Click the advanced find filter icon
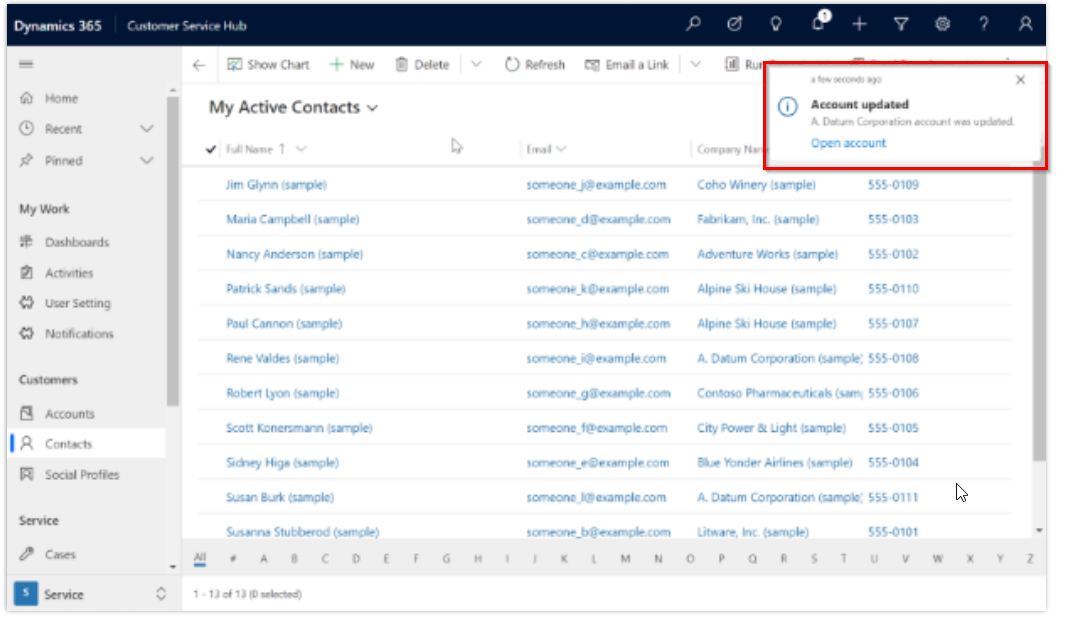This screenshot has width=1067, height=625. [x=900, y=25]
